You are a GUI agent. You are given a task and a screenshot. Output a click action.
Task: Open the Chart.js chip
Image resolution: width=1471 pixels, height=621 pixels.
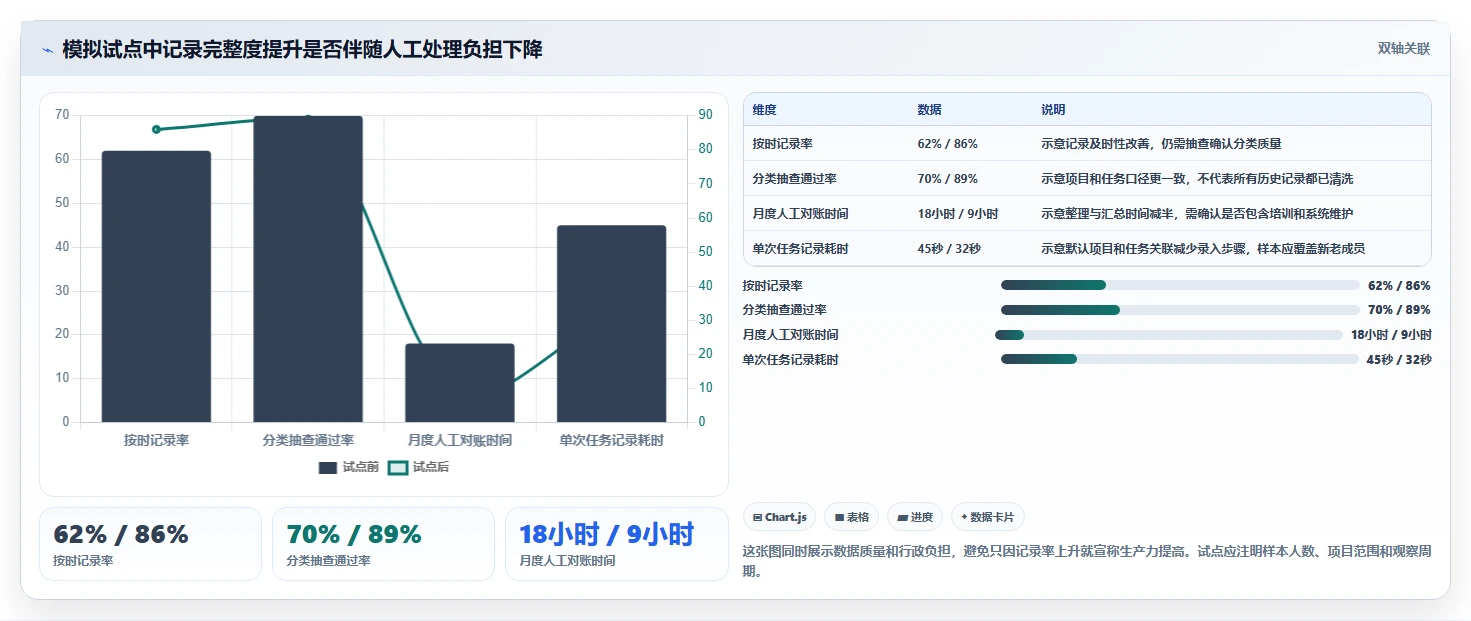[x=779, y=517]
